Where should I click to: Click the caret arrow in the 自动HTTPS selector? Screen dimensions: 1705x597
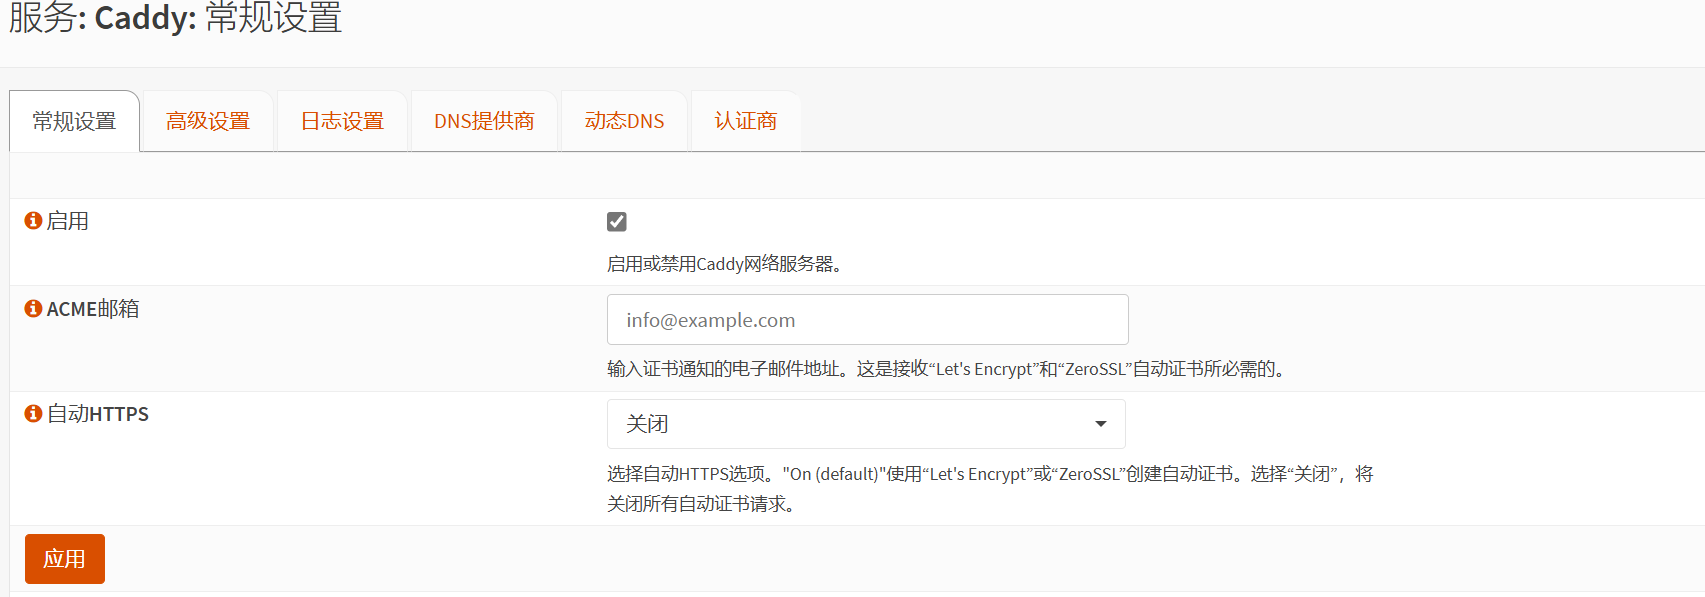point(1100,424)
